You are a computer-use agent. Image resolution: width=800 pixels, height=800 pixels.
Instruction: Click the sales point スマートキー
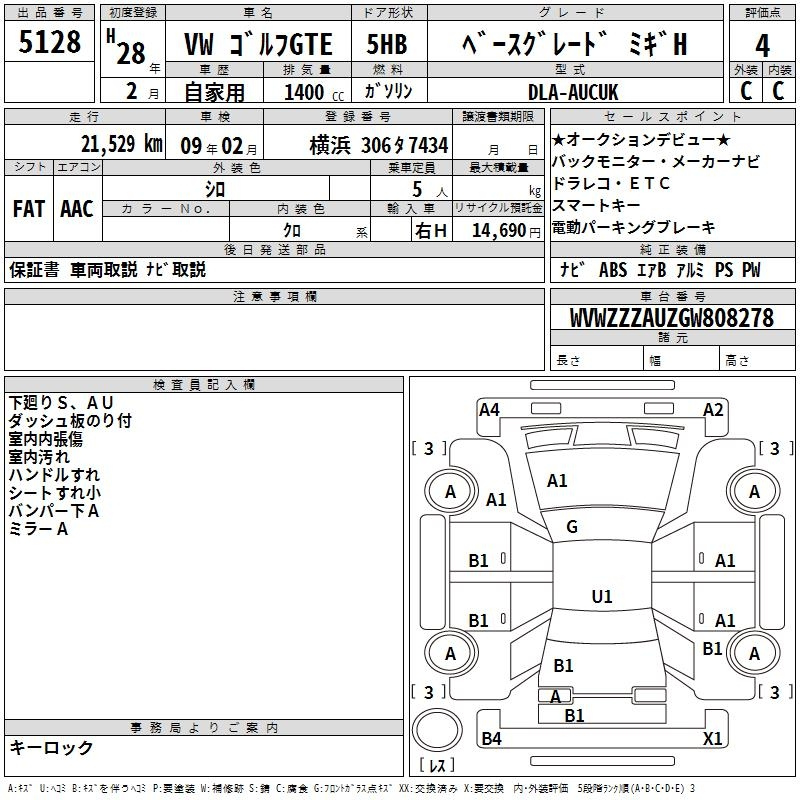pyautogui.click(x=596, y=205)
